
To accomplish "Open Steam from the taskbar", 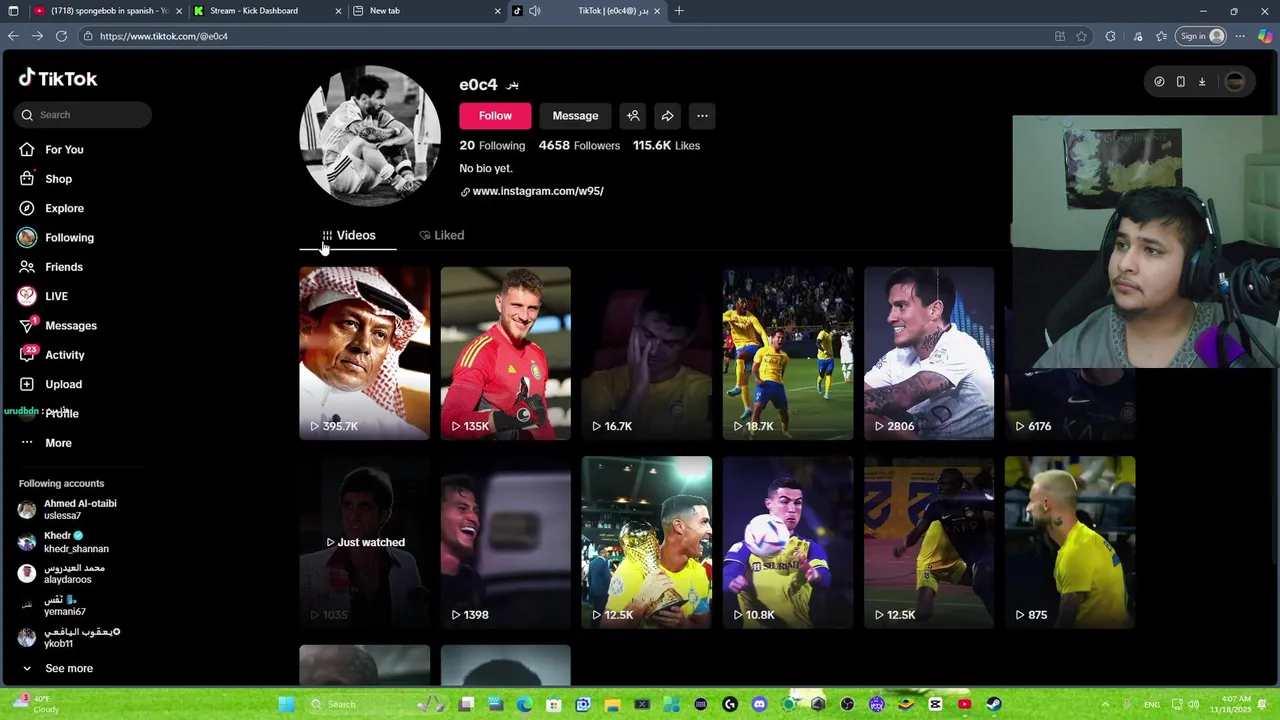I will coord(993,704).
